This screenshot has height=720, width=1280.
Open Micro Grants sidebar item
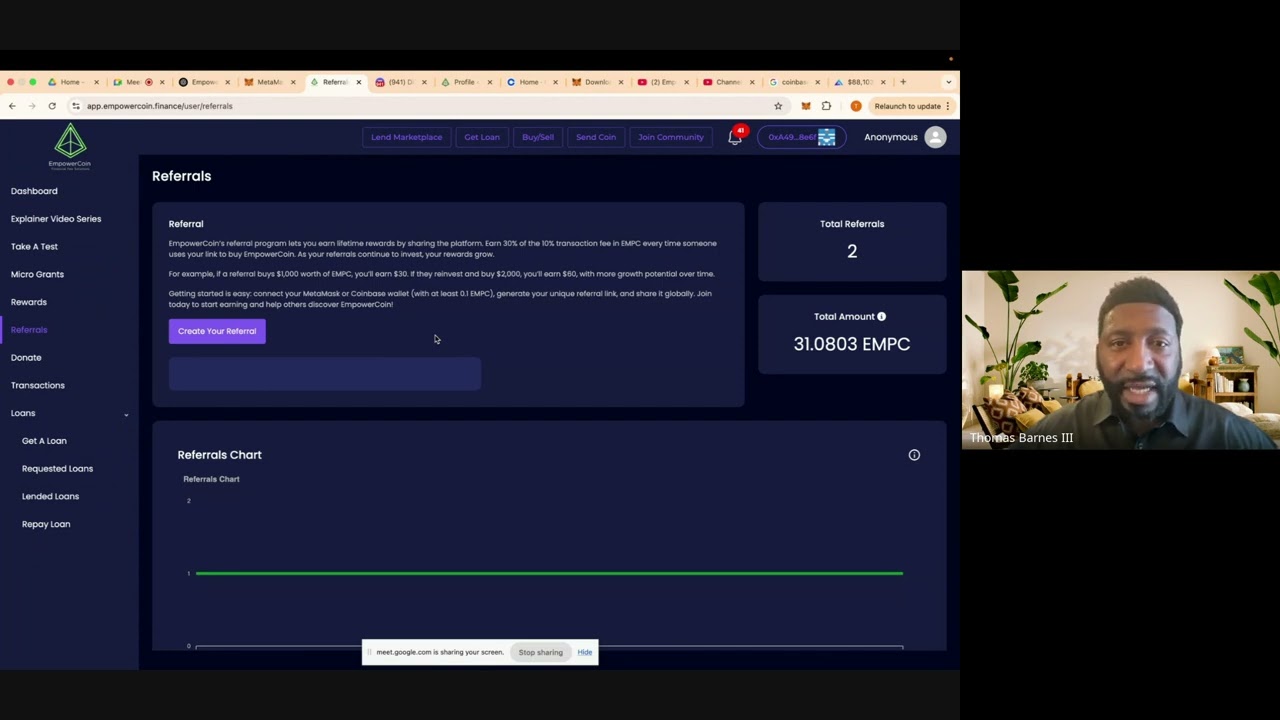pyautogui.click(x=37, y=274)
